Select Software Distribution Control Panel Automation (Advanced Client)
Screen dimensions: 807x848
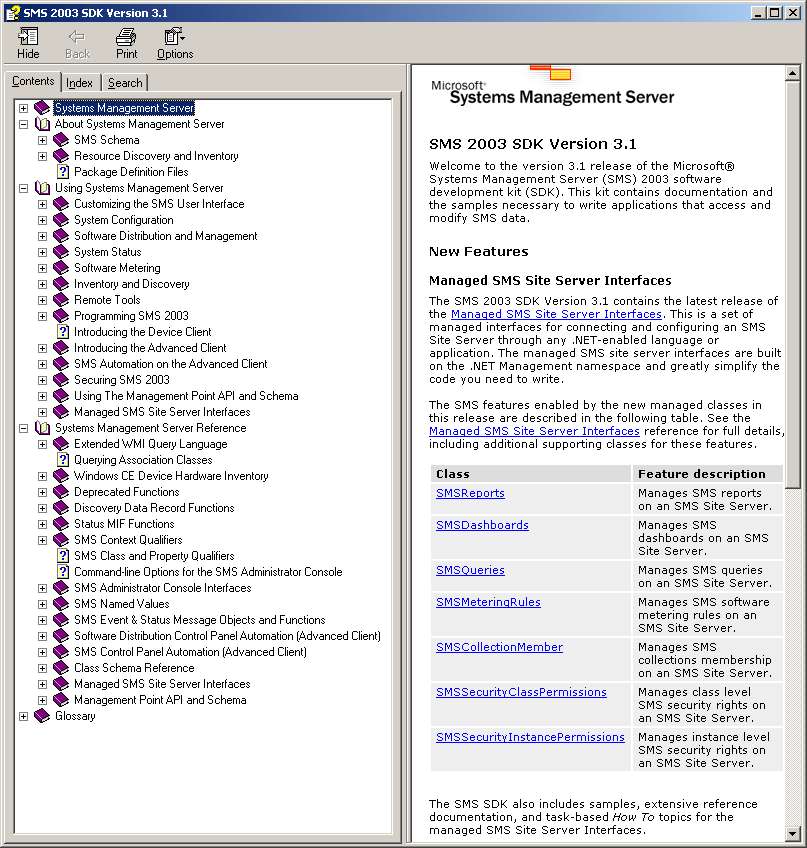point(227,636)
